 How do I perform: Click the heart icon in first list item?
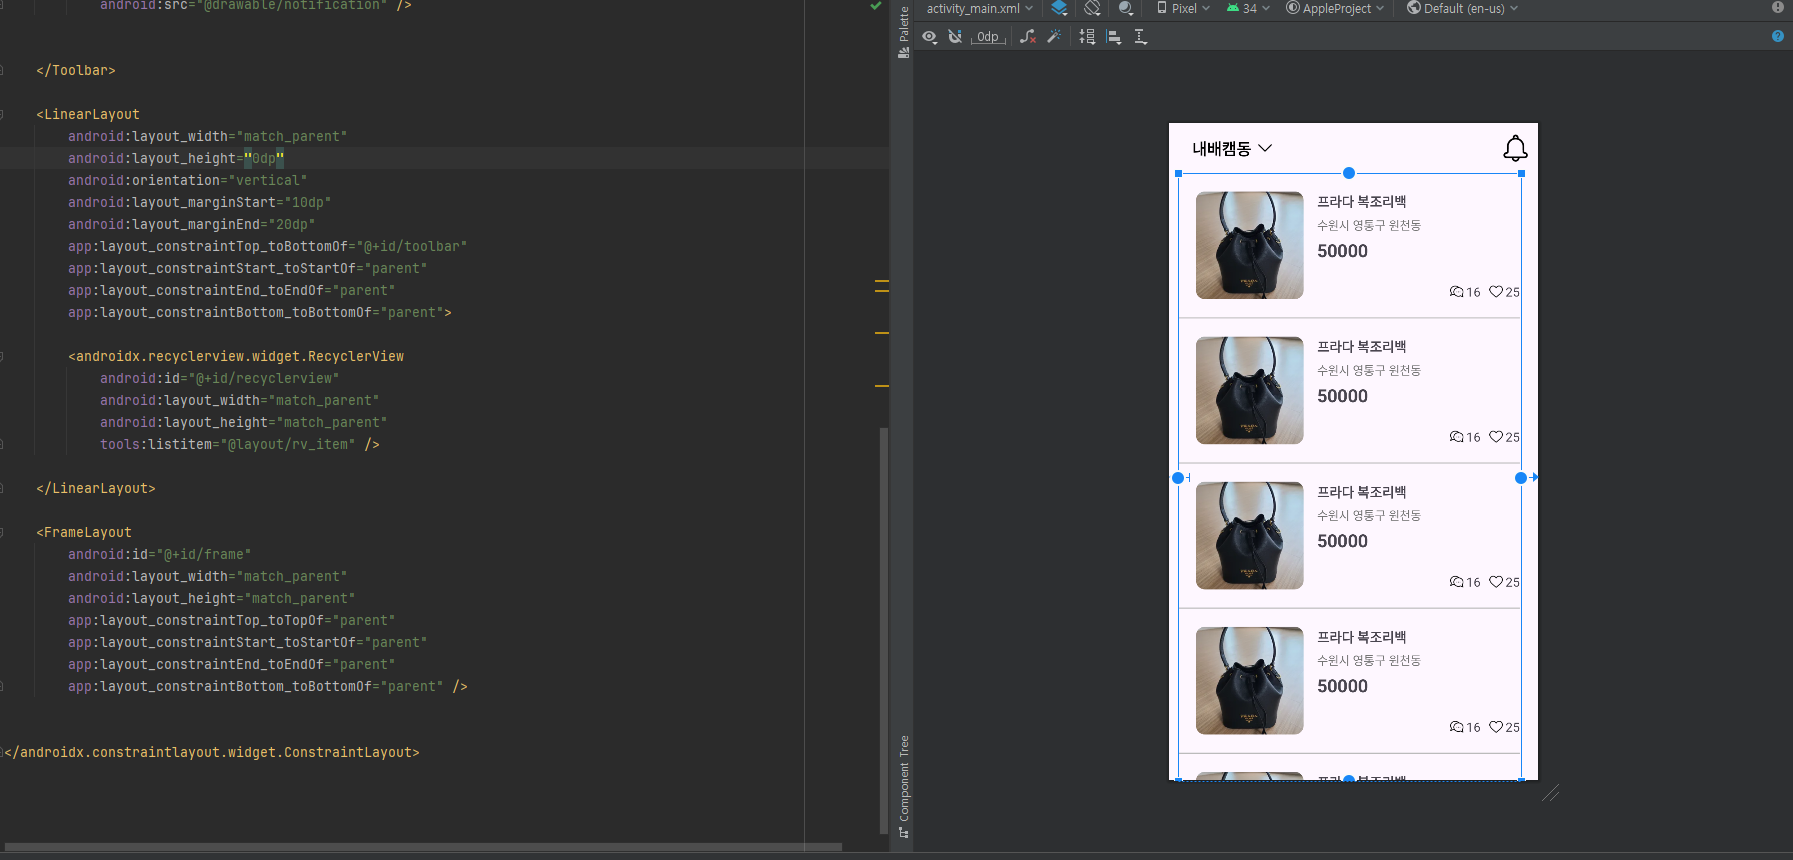pos(1496,292)
